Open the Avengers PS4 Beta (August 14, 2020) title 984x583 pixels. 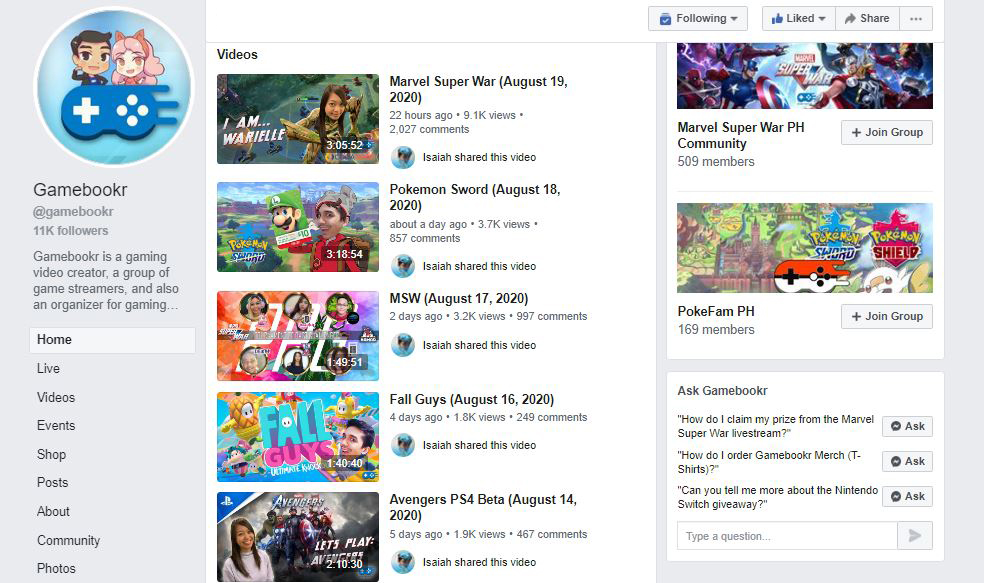click(483, 507)
